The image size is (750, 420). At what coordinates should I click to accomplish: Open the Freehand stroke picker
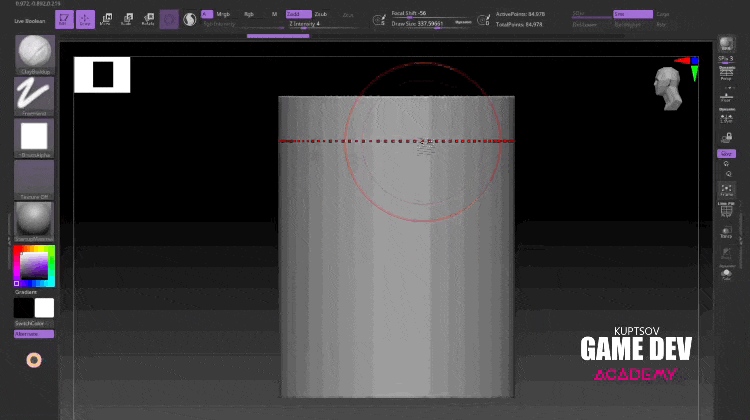(x=34, y=97)
